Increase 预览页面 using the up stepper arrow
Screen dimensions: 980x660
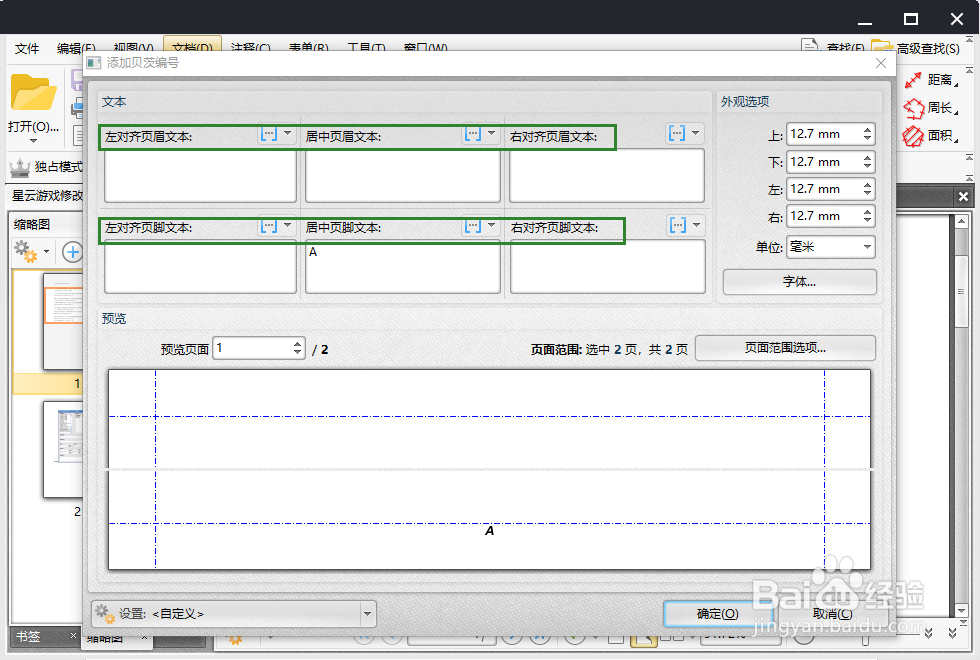click(296, 342)
